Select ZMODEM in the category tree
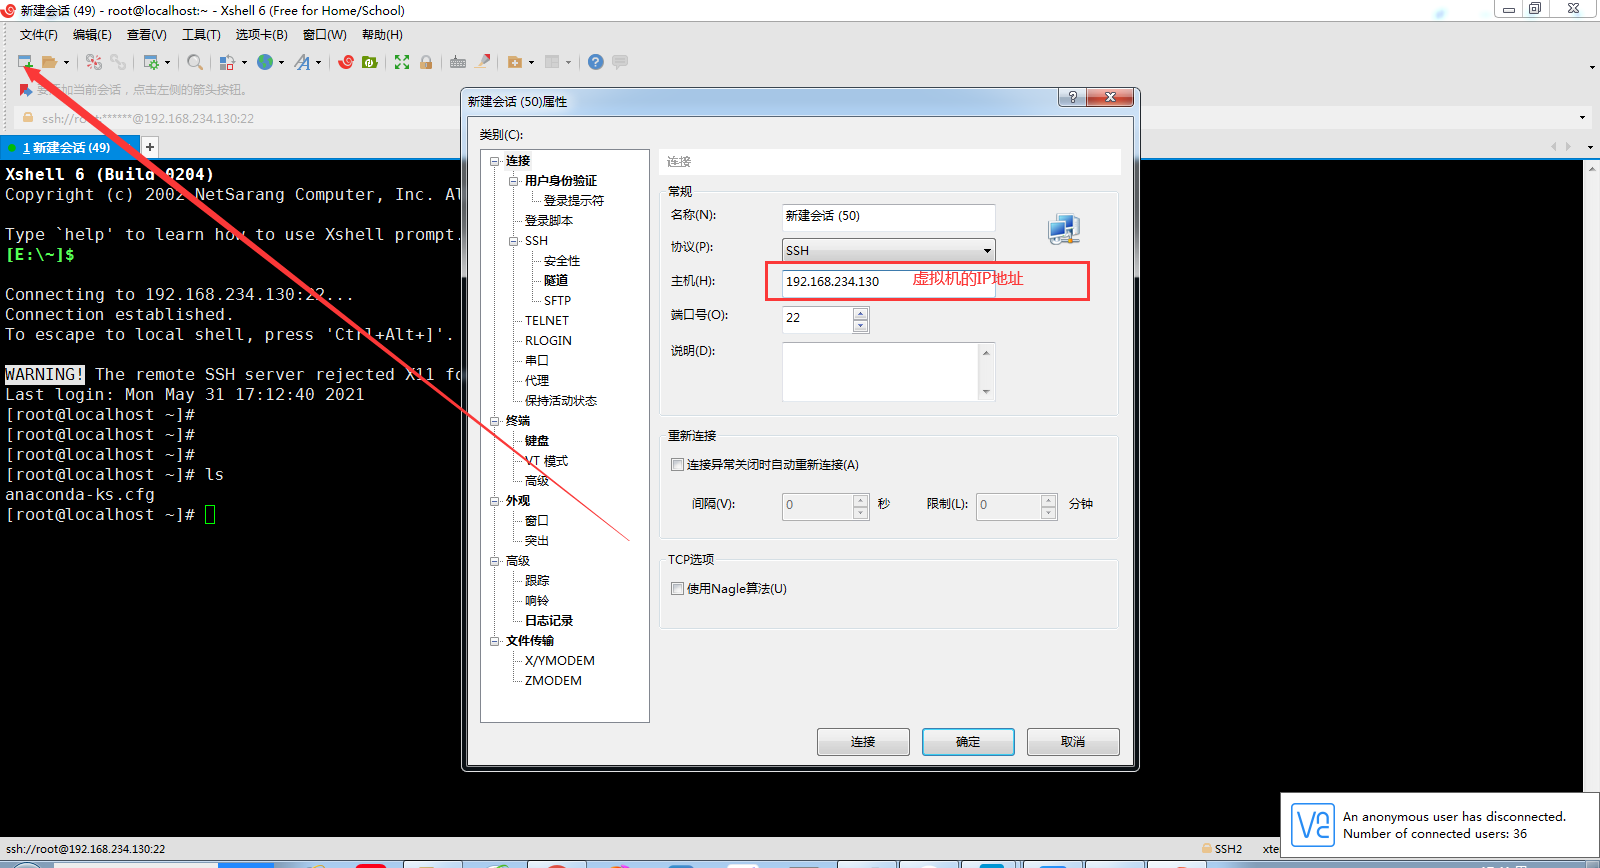Viewport: 1600px width, 868px height. (x=553, y=681)
